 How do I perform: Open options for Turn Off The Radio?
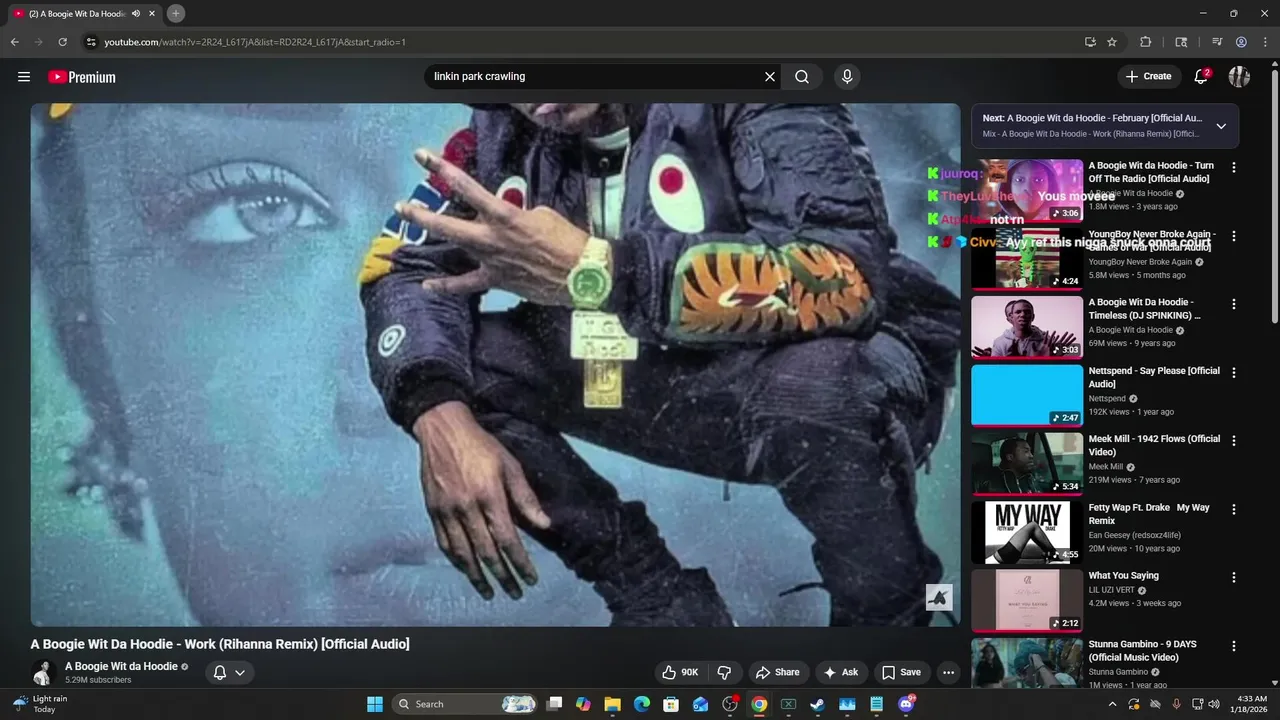point(1233,168)
